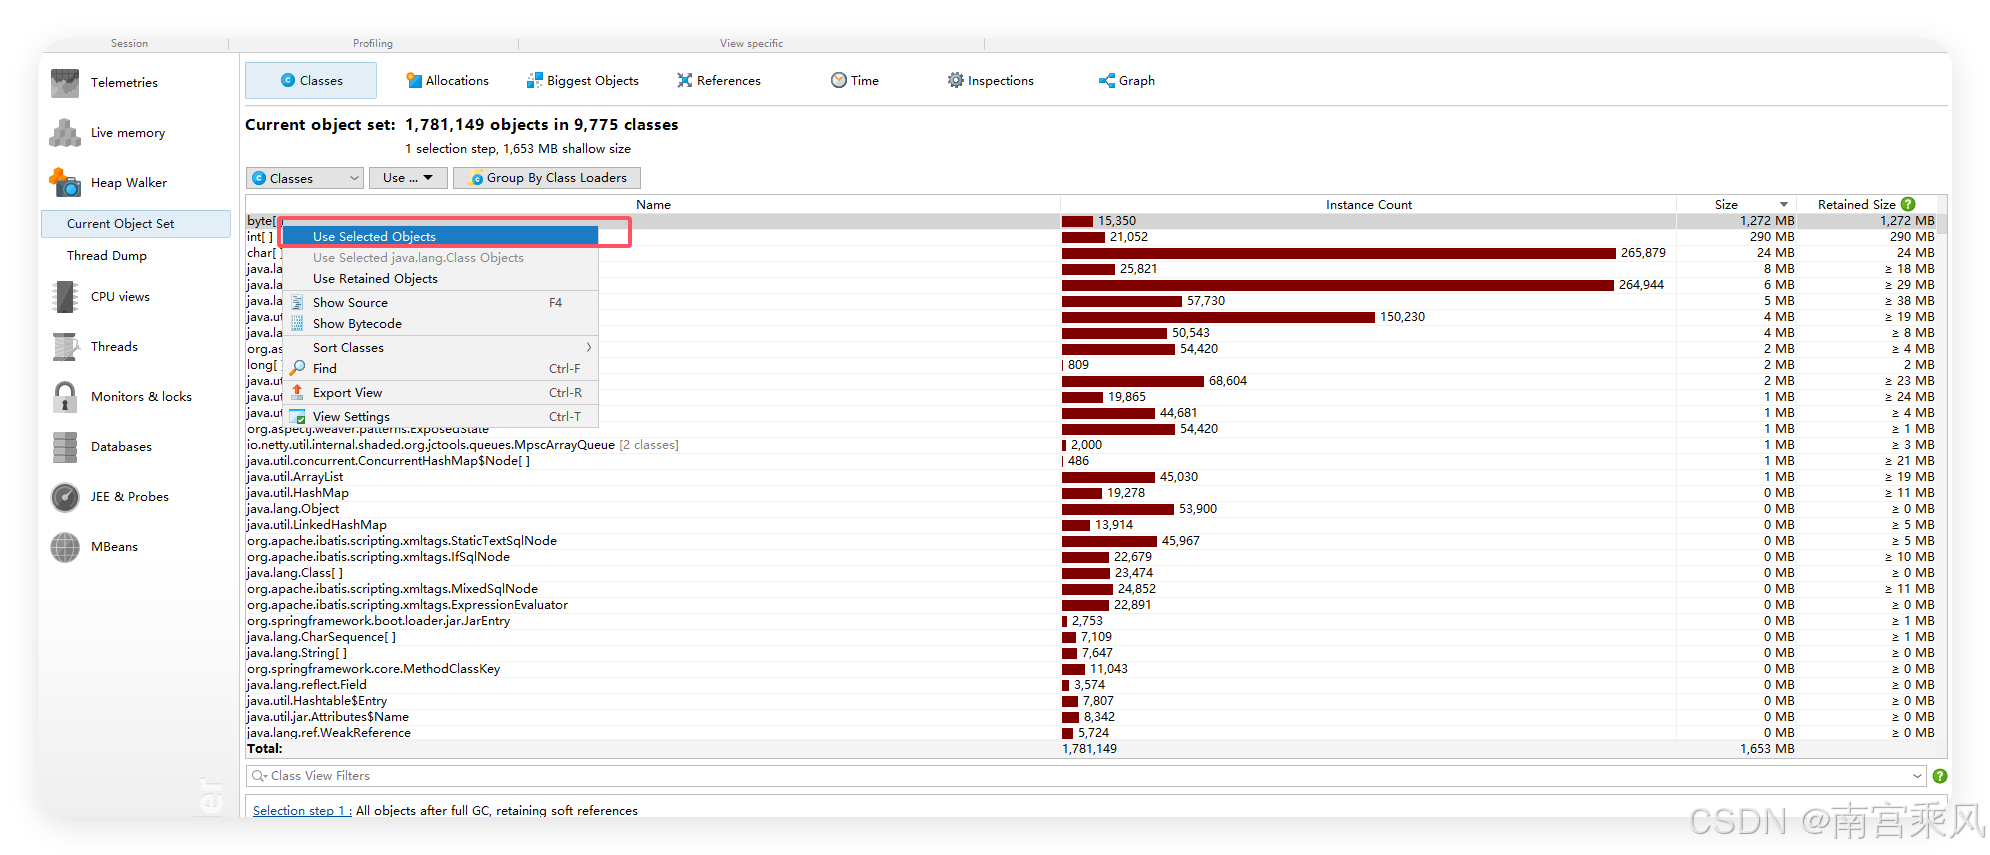Image resolution: width=1990 pixels, height=855 pixels.
Task: Open MBeans globe icon
Action: (x=65, y=547)
